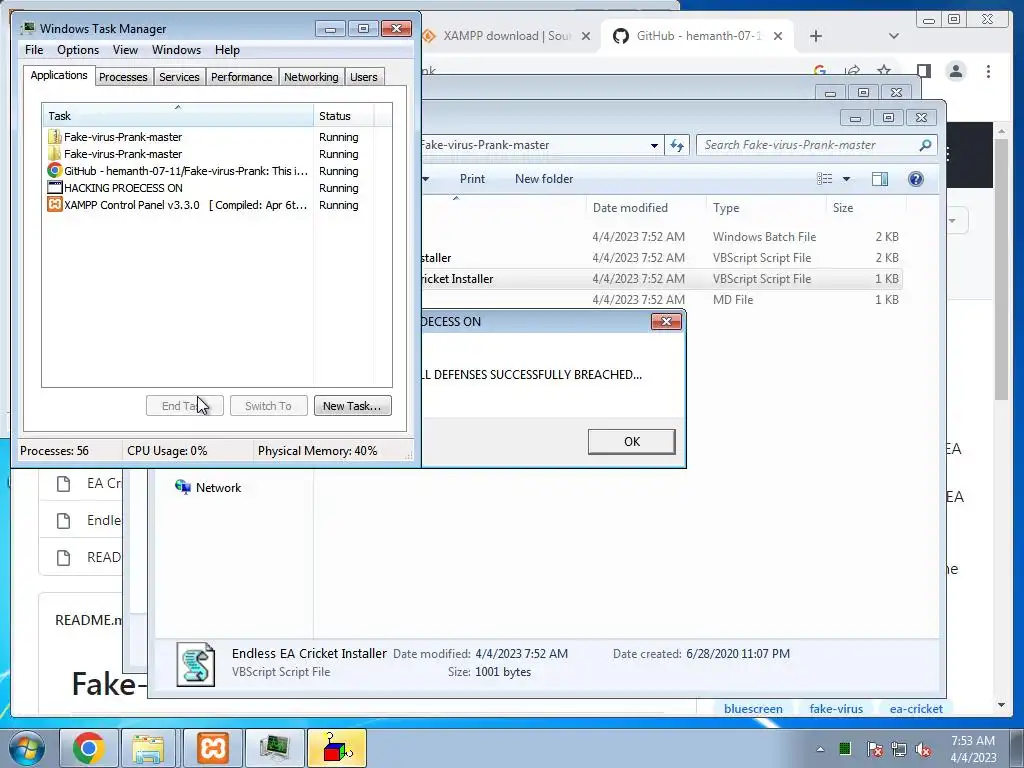Sort applications by the Status column header
Screen dimensions: 1024x768
pyautogui.click(x=344, y=116)
